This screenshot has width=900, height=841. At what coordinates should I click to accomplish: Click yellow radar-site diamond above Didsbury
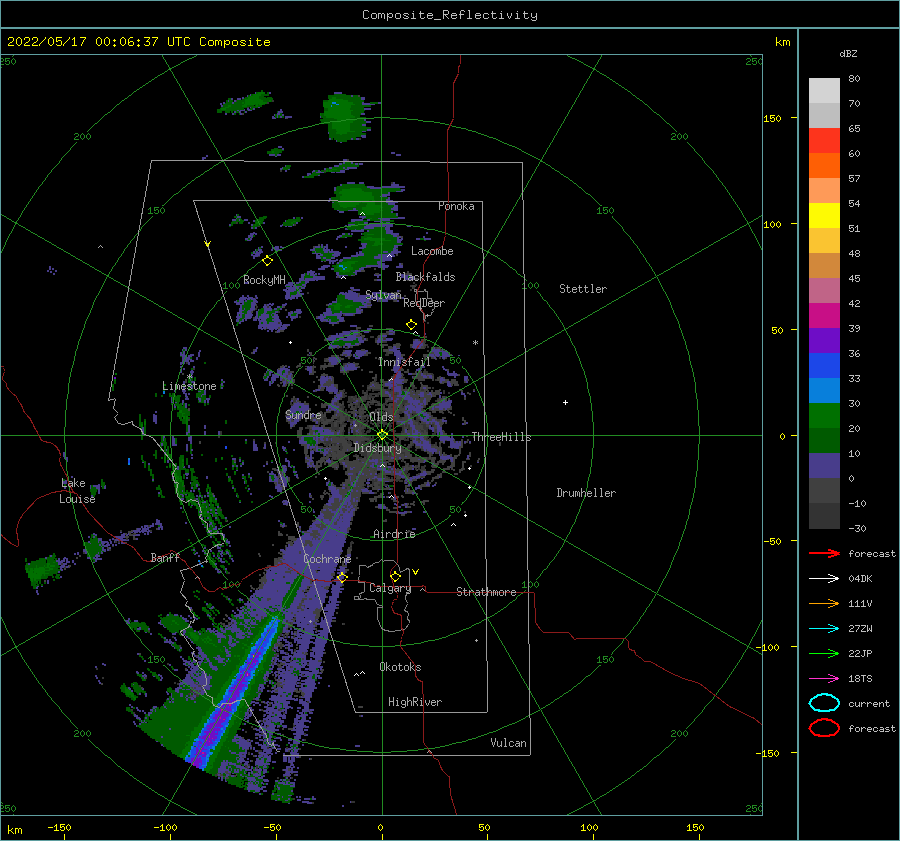point(382,435)
